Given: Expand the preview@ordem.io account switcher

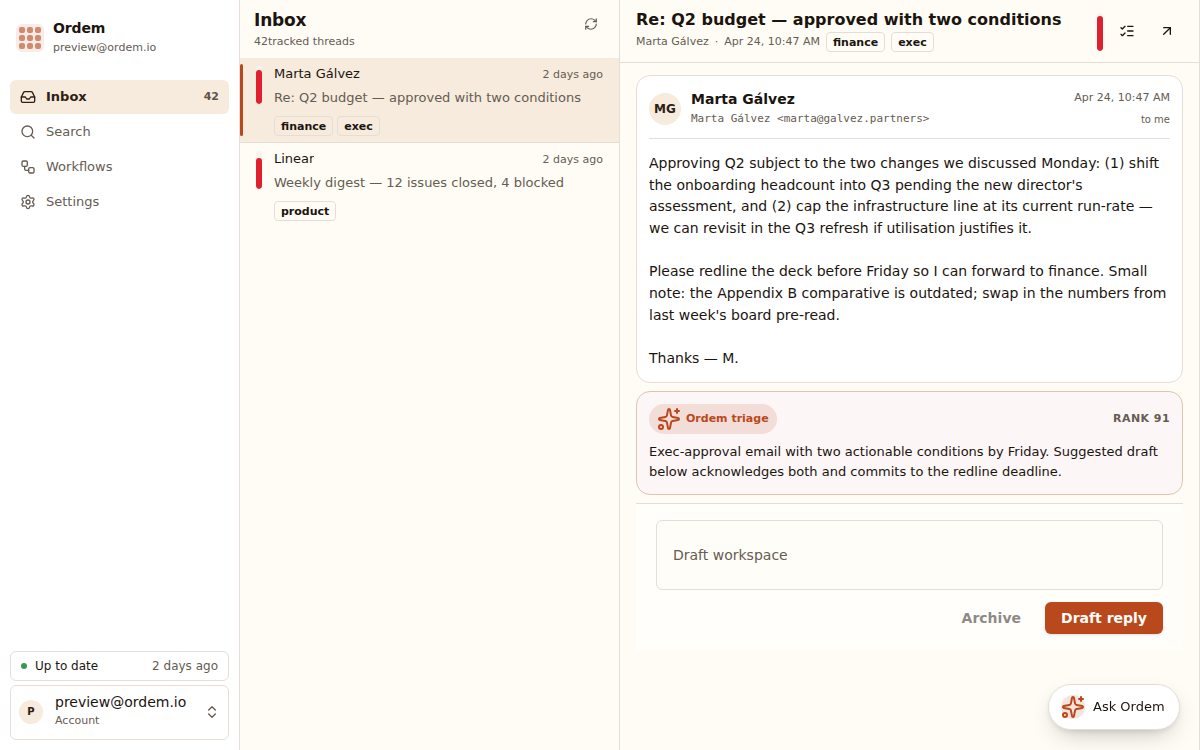Looking at the screenshot, I should (211, 712).
